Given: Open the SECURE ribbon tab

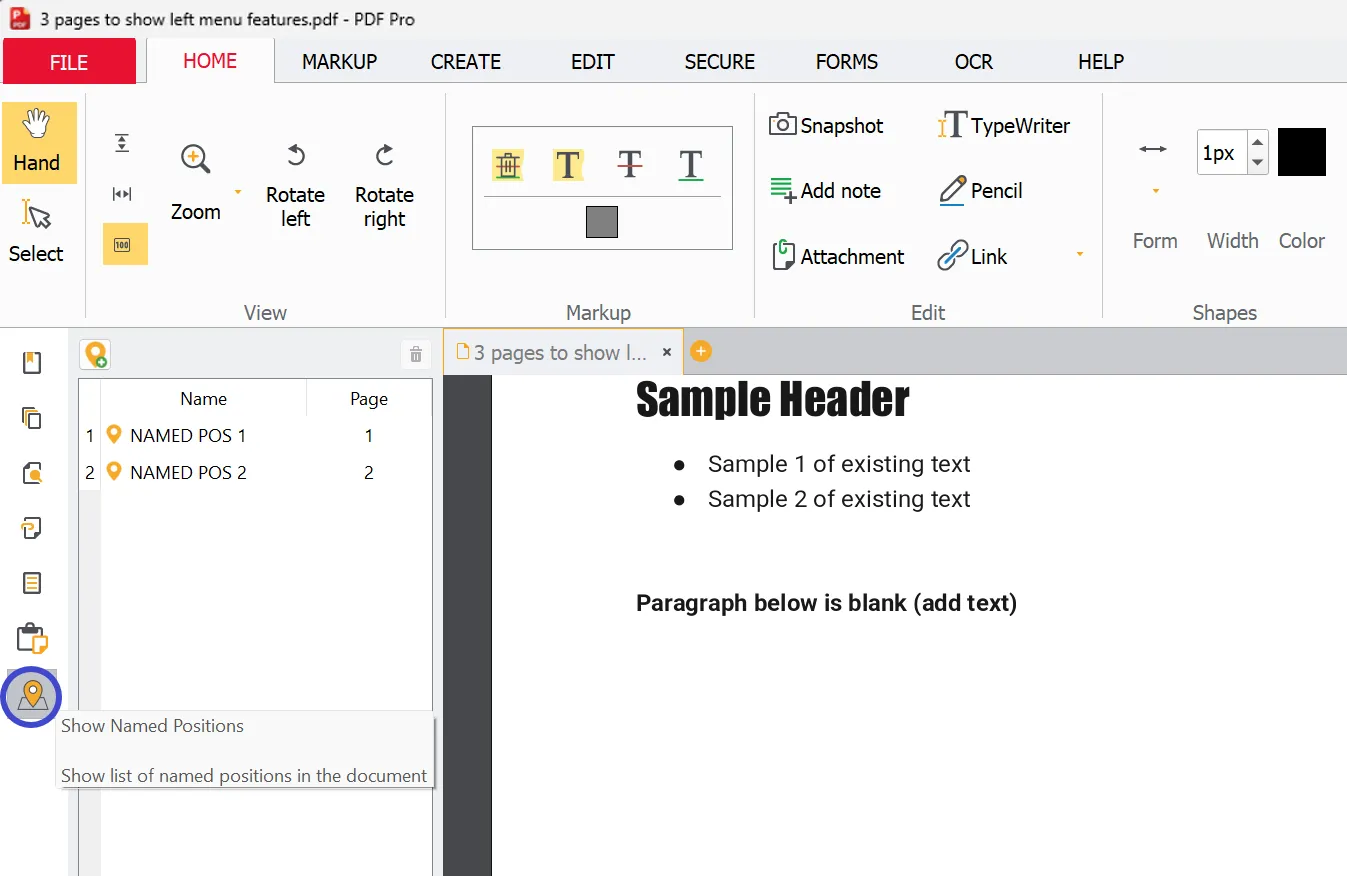Looking at the screenshot, I should (x=720, y=62).
